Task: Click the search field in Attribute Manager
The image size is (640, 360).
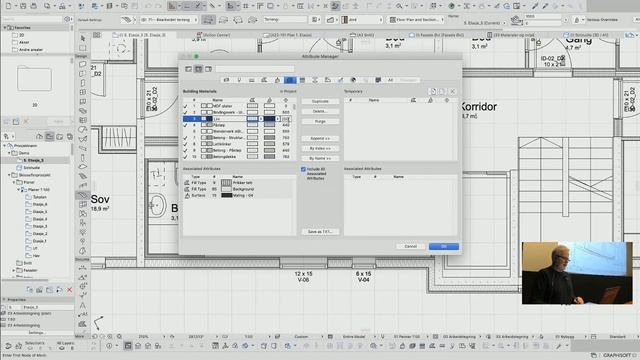Action: click(x=255, y=69)
